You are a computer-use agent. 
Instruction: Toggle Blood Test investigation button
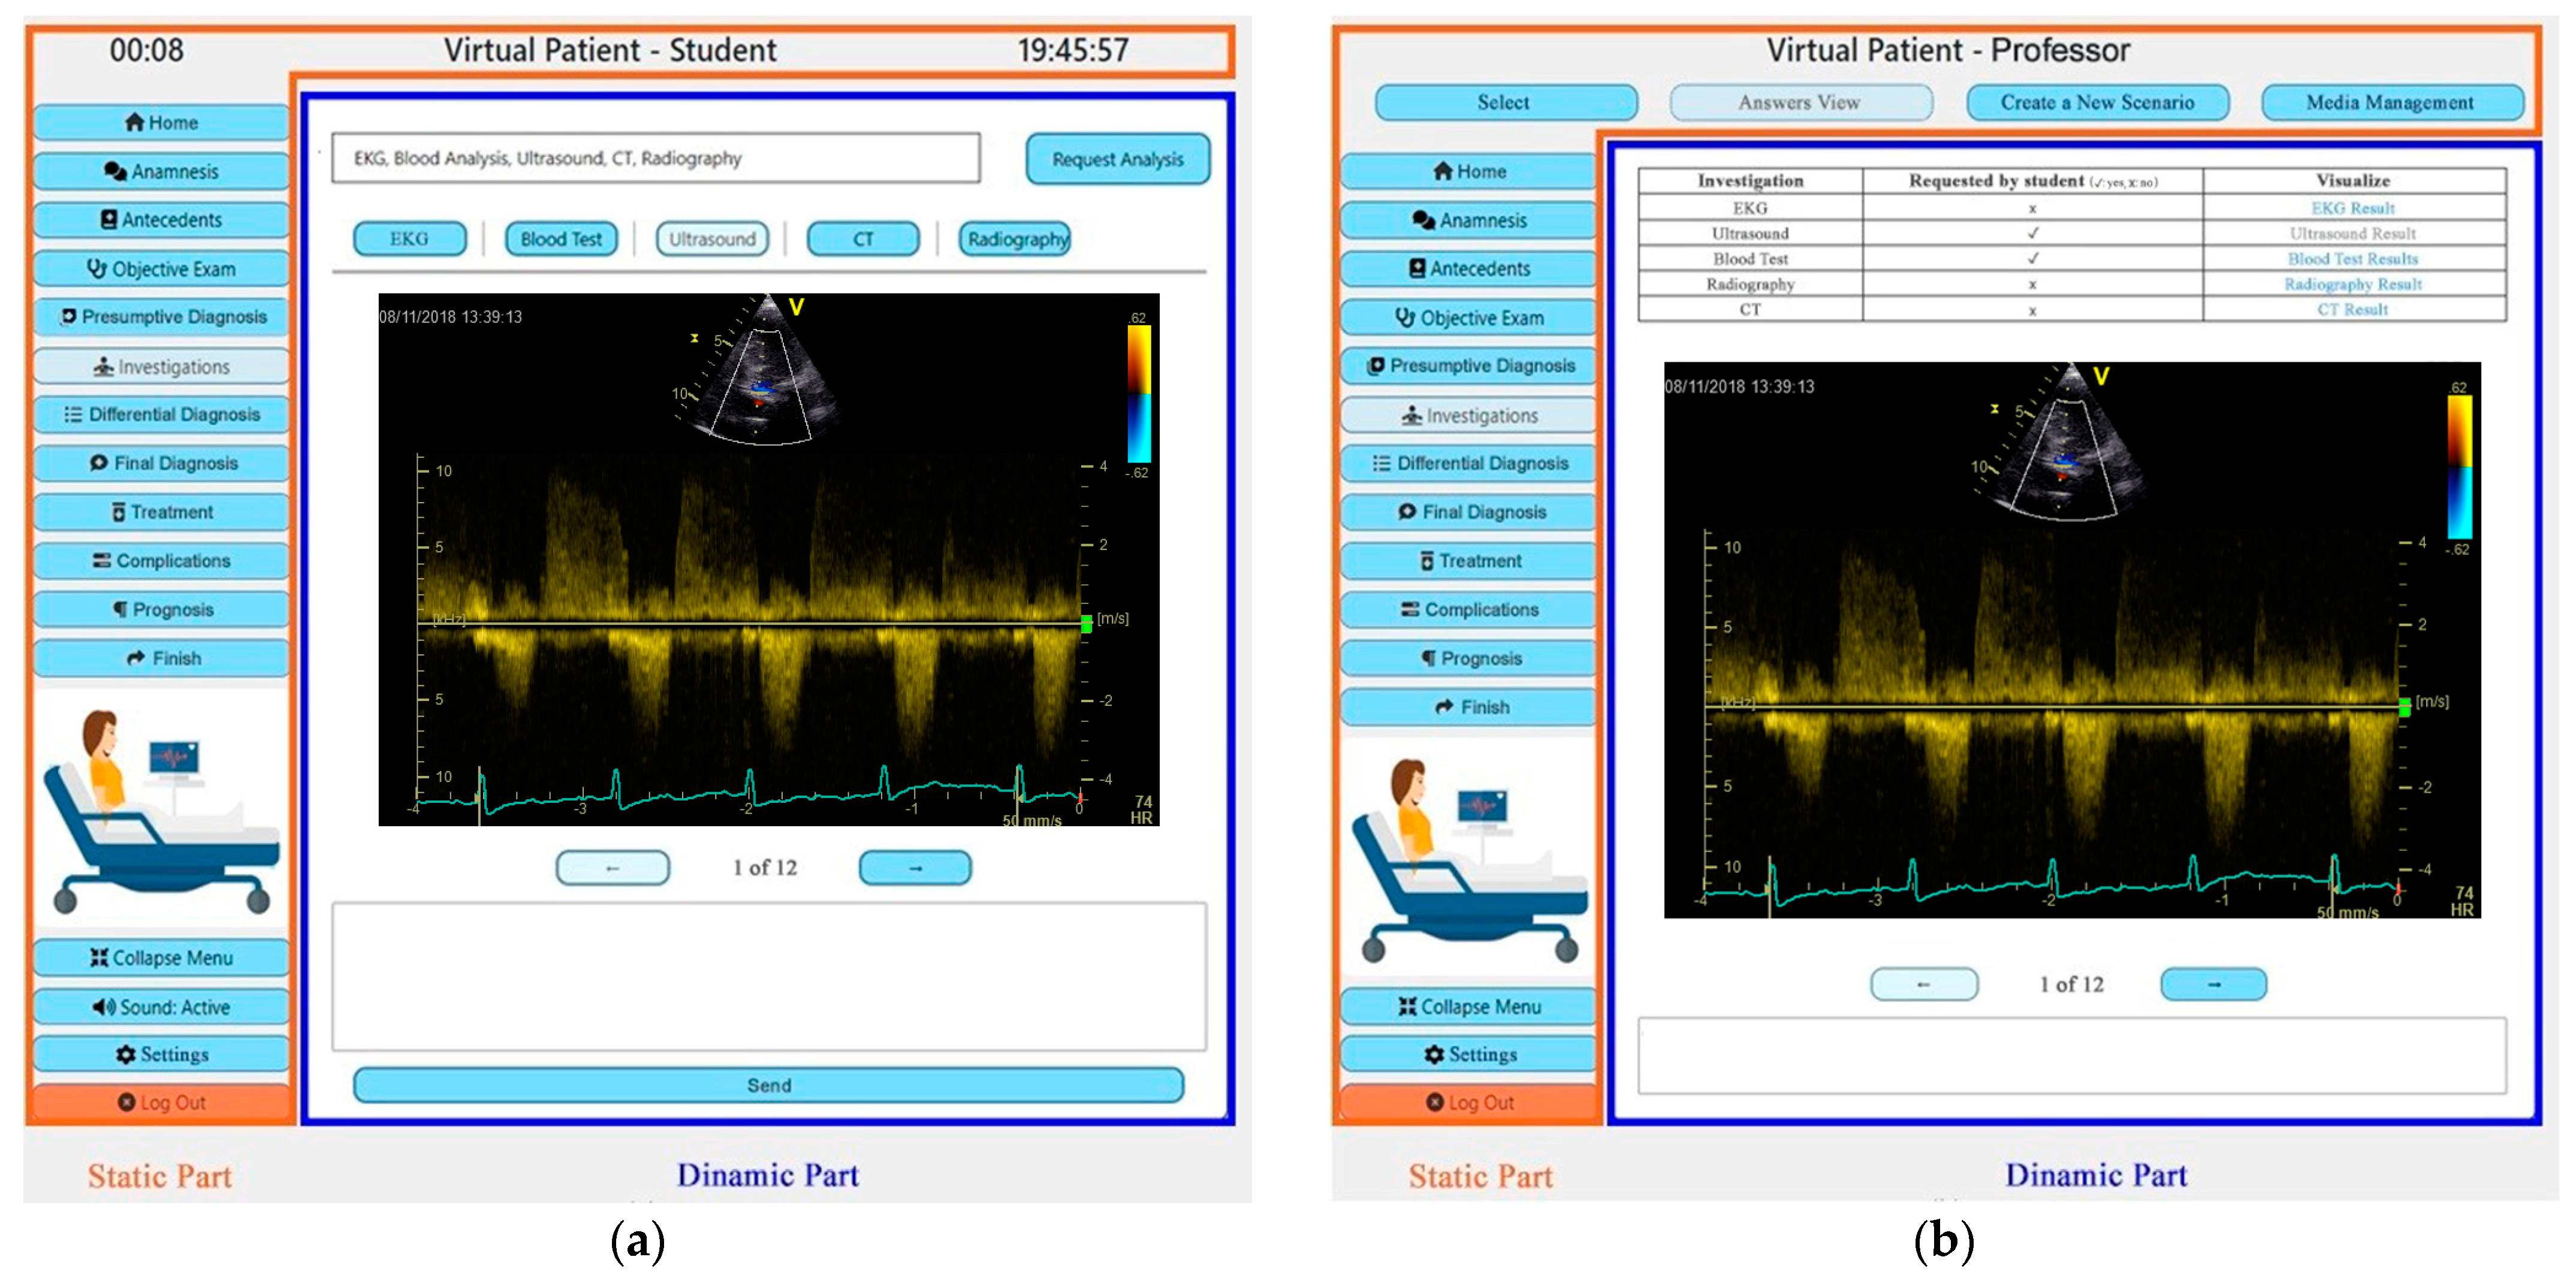pyautogui.click(x=561, y=239)
